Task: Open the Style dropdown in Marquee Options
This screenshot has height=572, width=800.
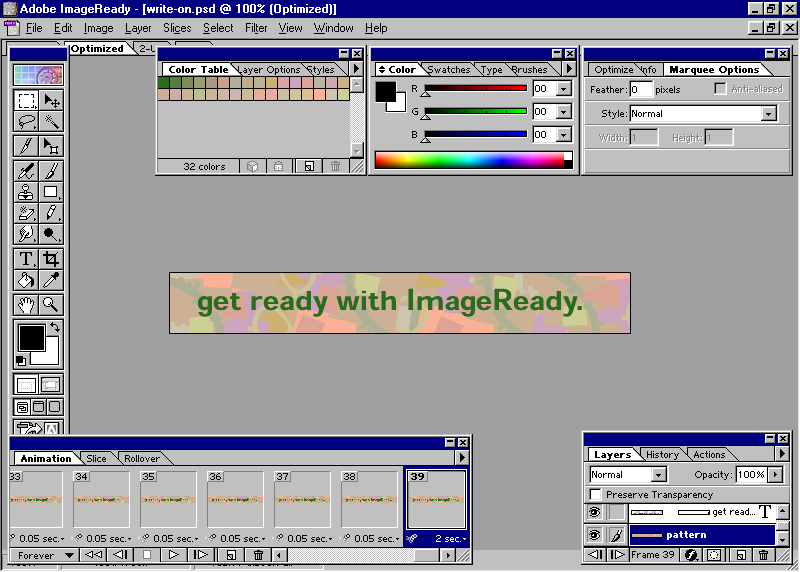Action: click(x=768, y=114)
